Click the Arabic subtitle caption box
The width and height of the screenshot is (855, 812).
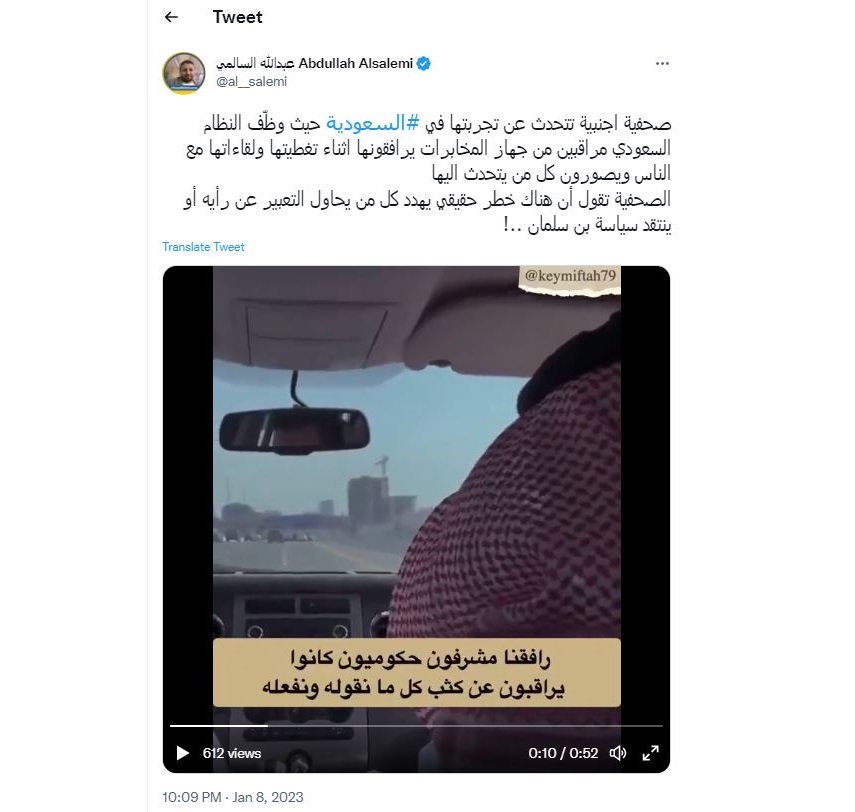pyautogui.click(x=417, y=672)
